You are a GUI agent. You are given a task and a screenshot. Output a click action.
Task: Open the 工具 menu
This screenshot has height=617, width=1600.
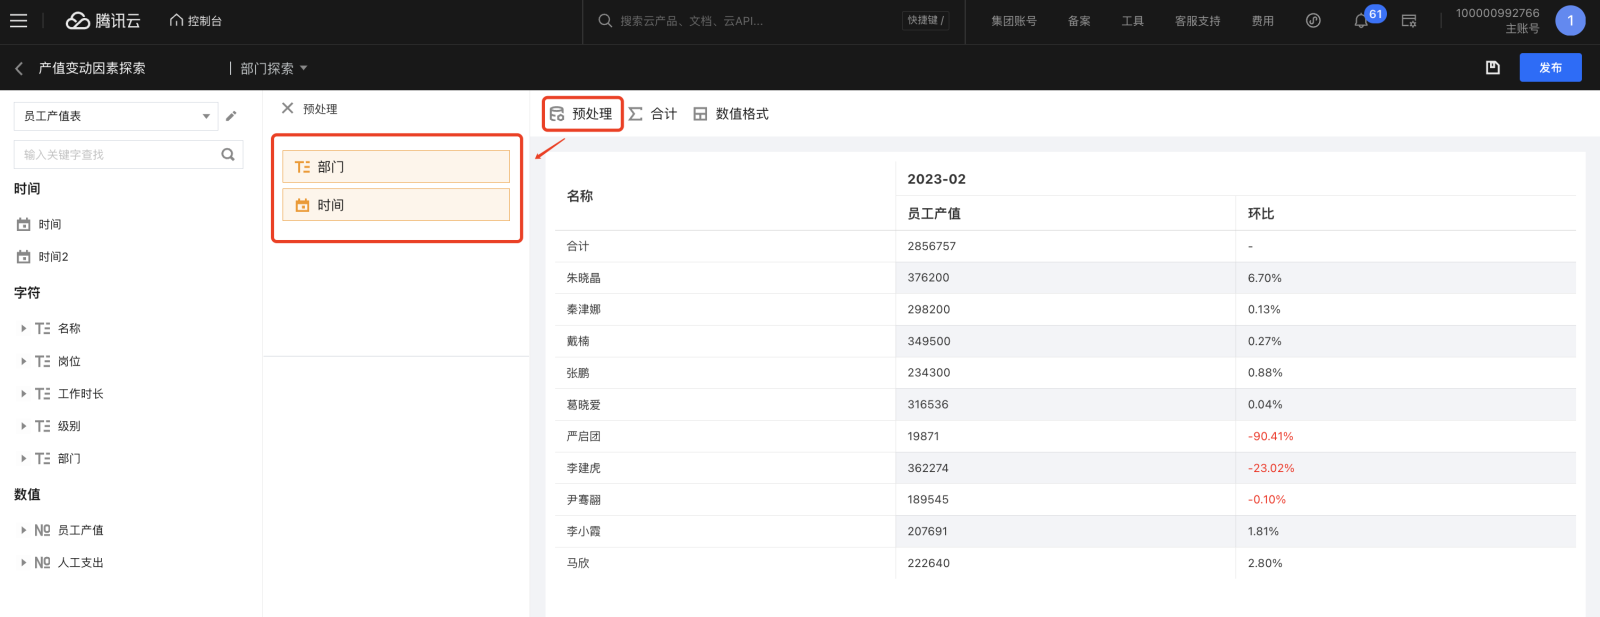pos(1132,20)
